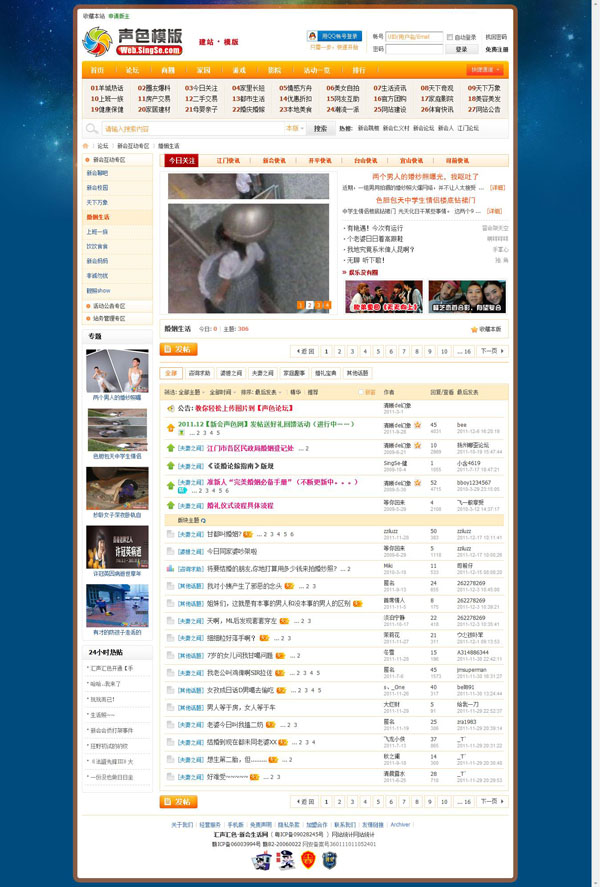The height and width of the screenshot is (887, 600).
Task: Click the hot badge after 我对小姨产生了邪恶的念头
Action: (x=289, y=586)
